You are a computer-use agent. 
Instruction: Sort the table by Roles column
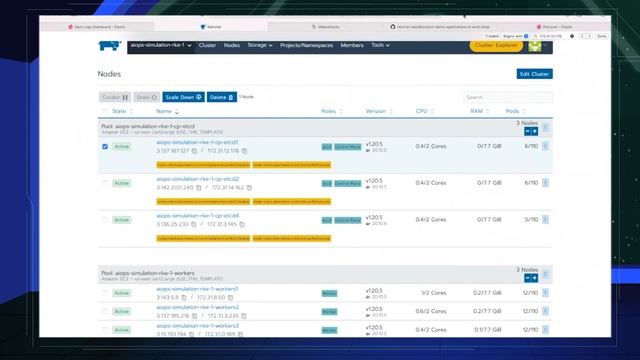[332, 111]
